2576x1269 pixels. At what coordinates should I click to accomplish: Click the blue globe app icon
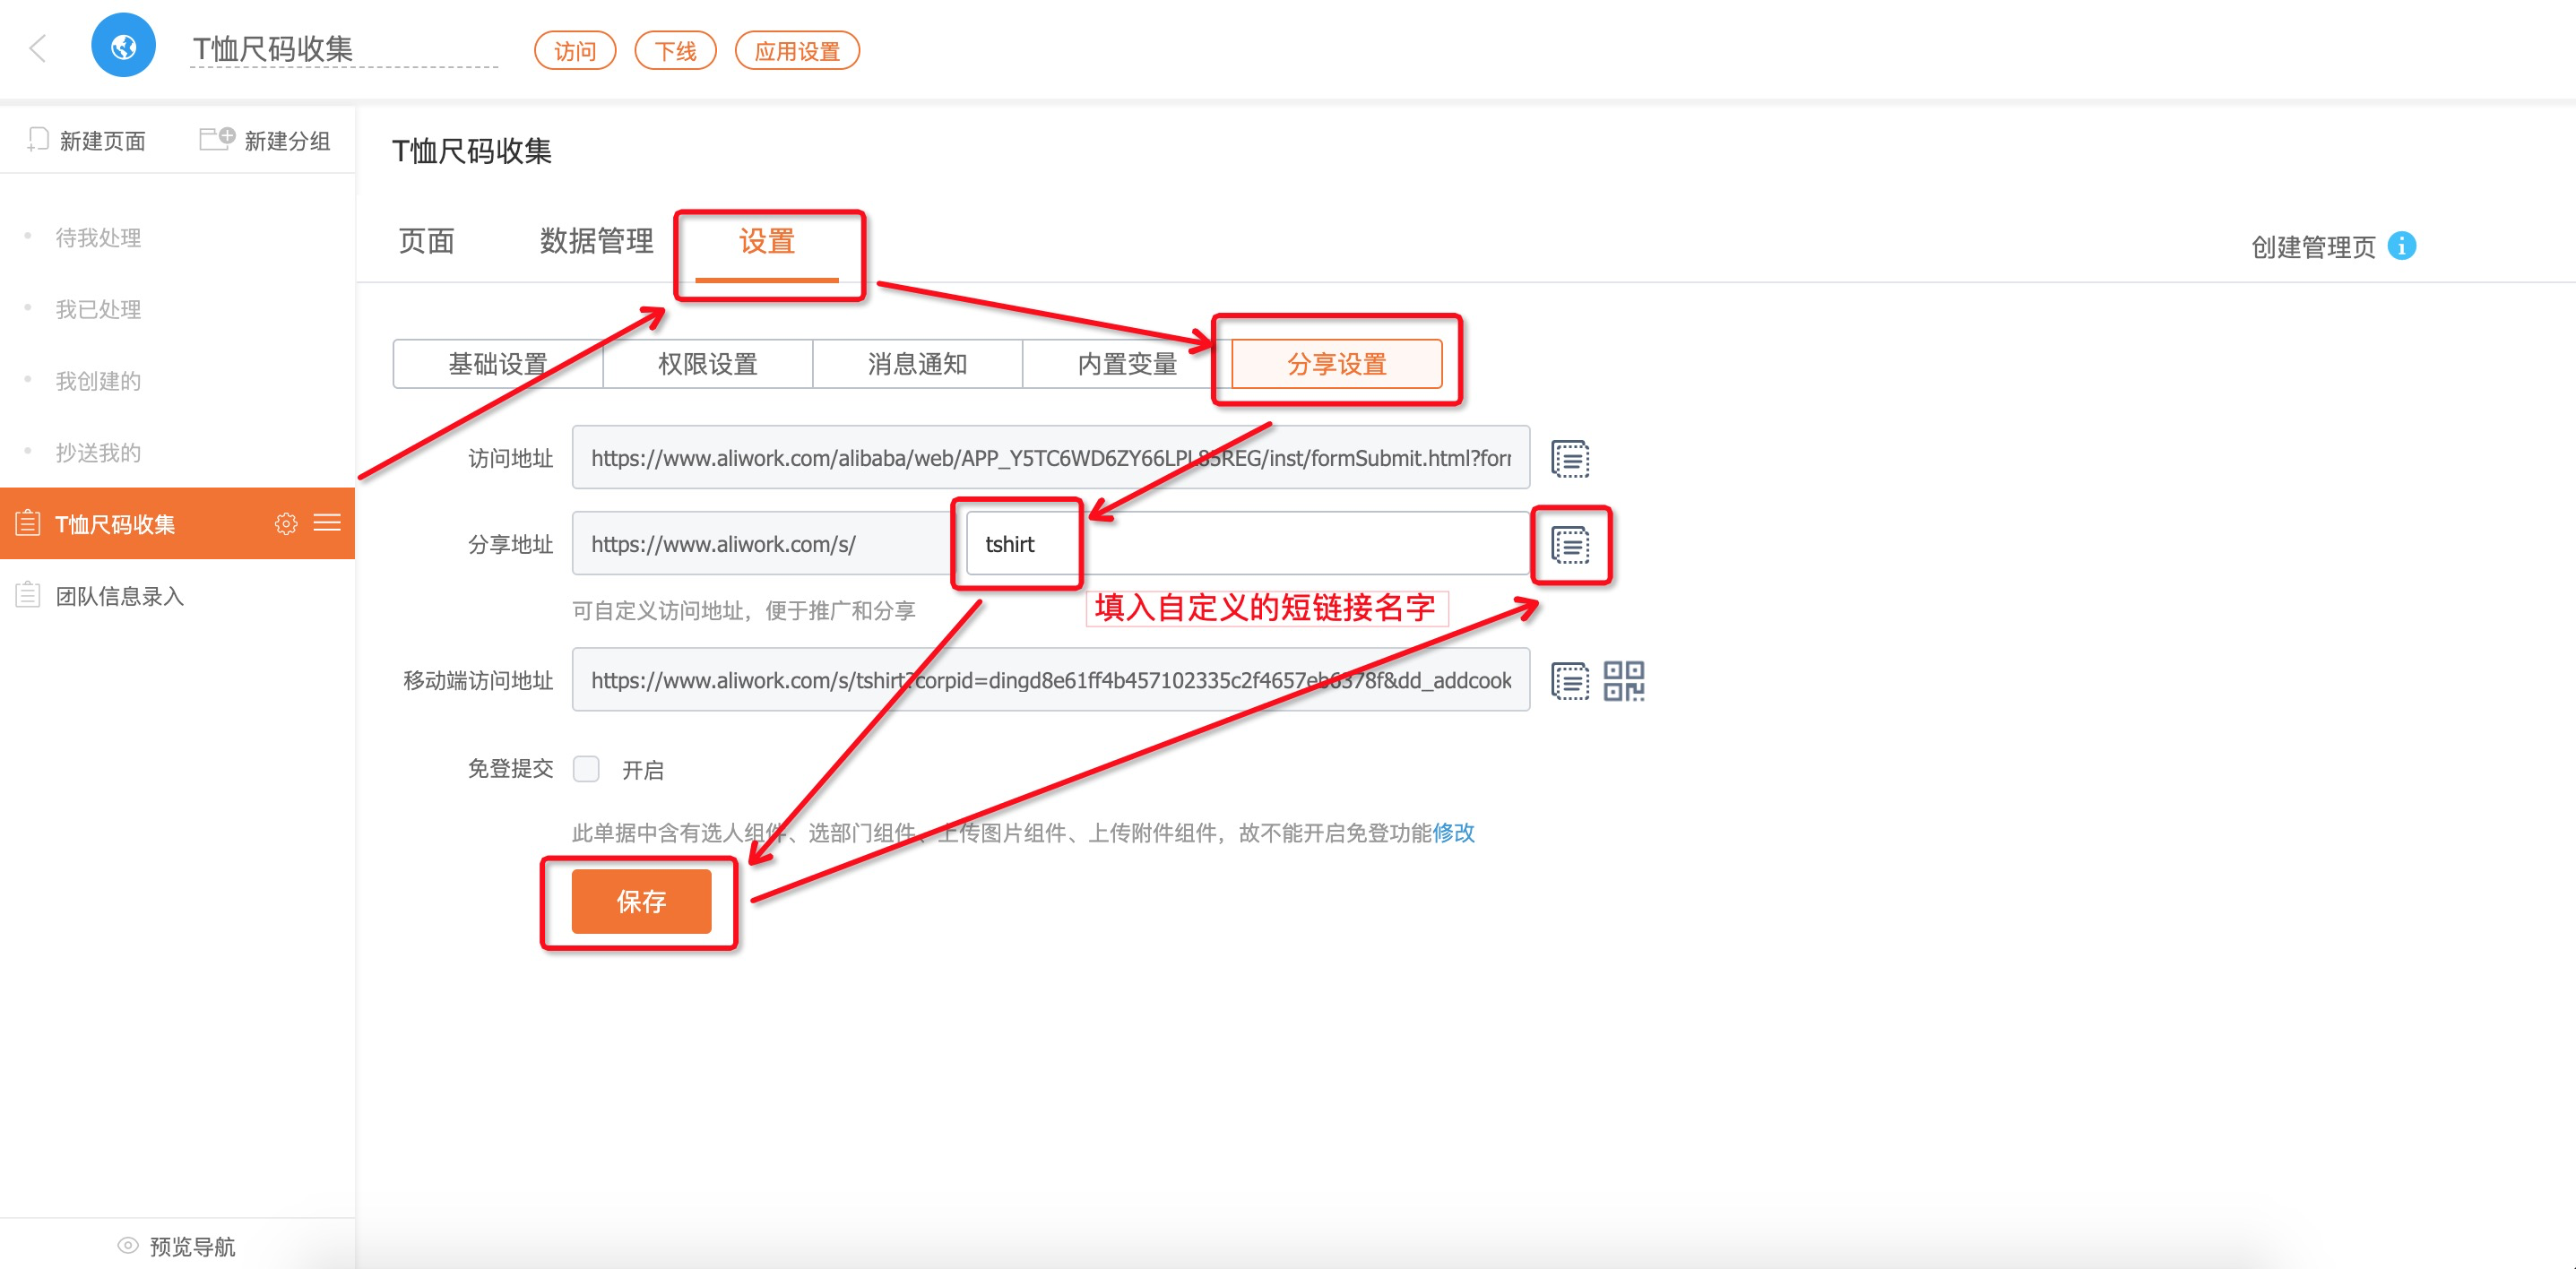point(123,46)
